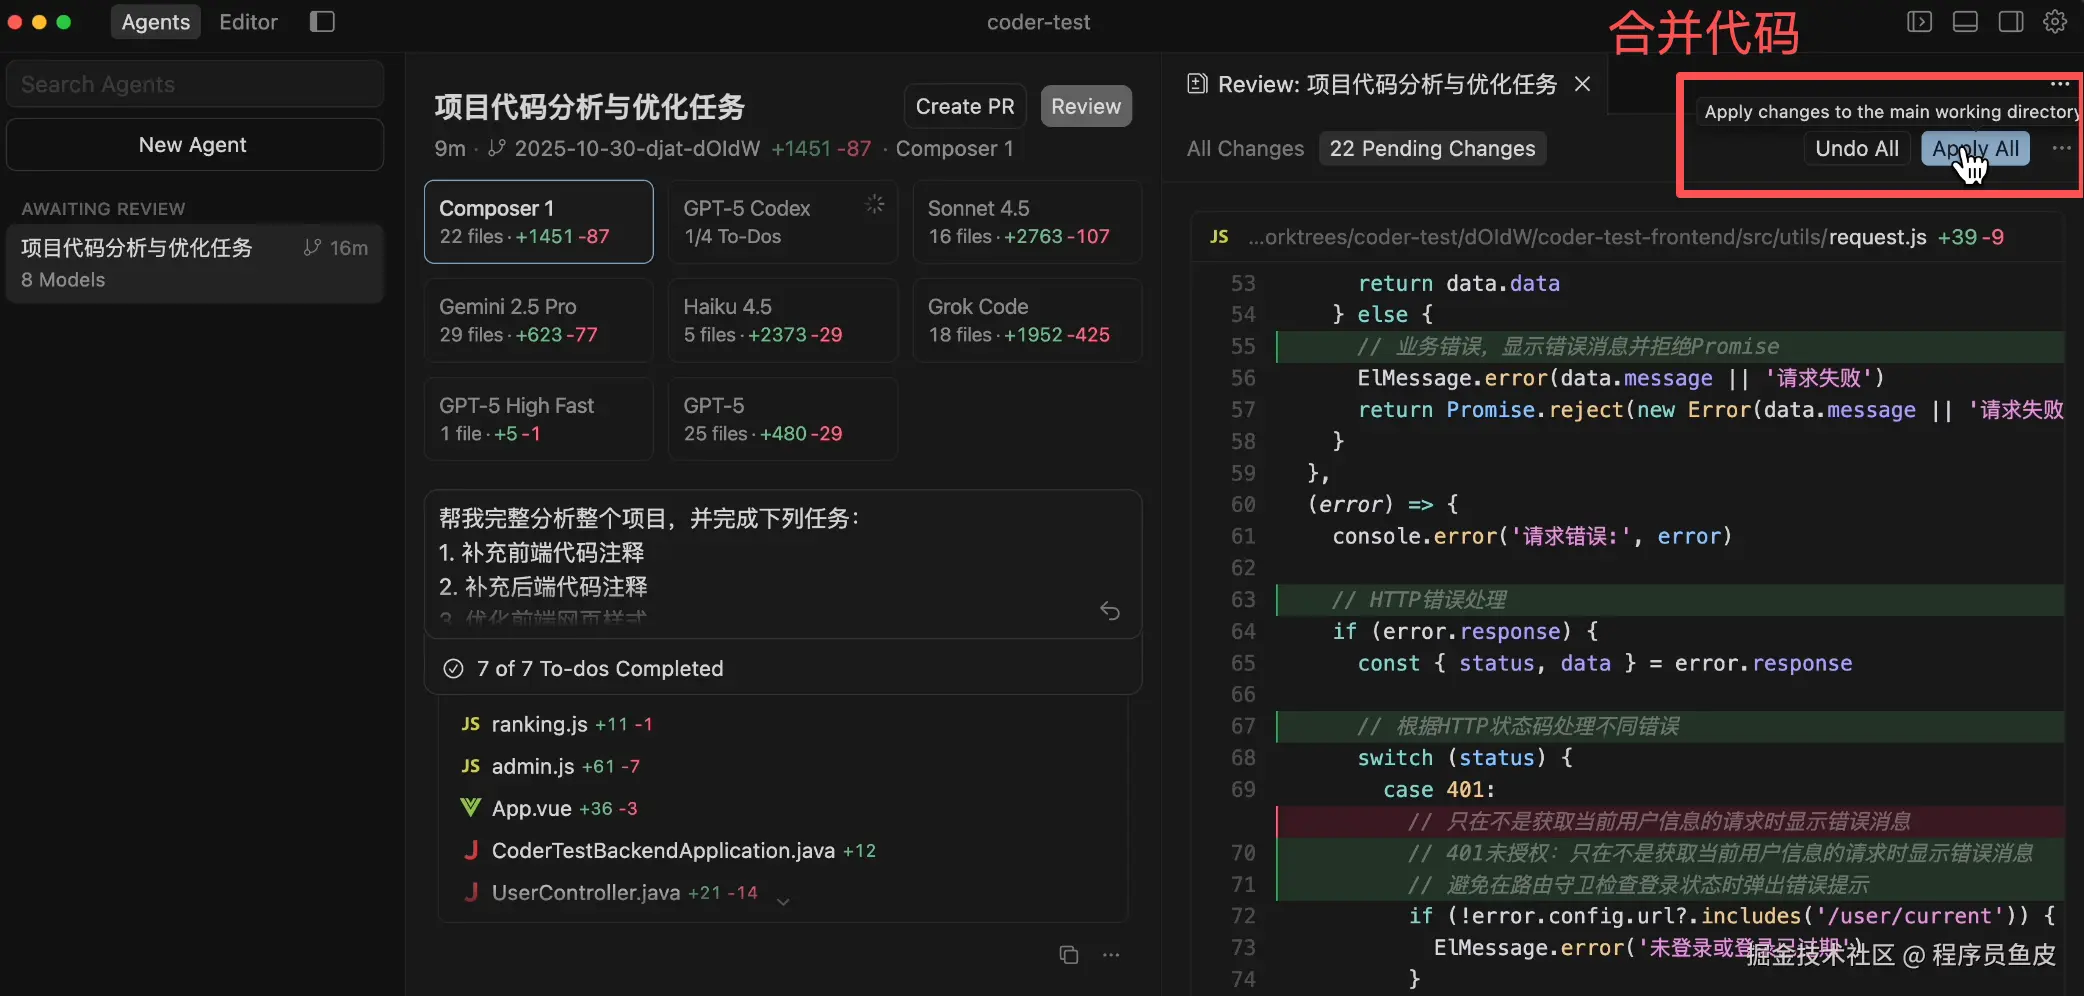Switch to the All Changes tab
The width and height of the screenshot is (2084, 996).
click(1245, 148)
